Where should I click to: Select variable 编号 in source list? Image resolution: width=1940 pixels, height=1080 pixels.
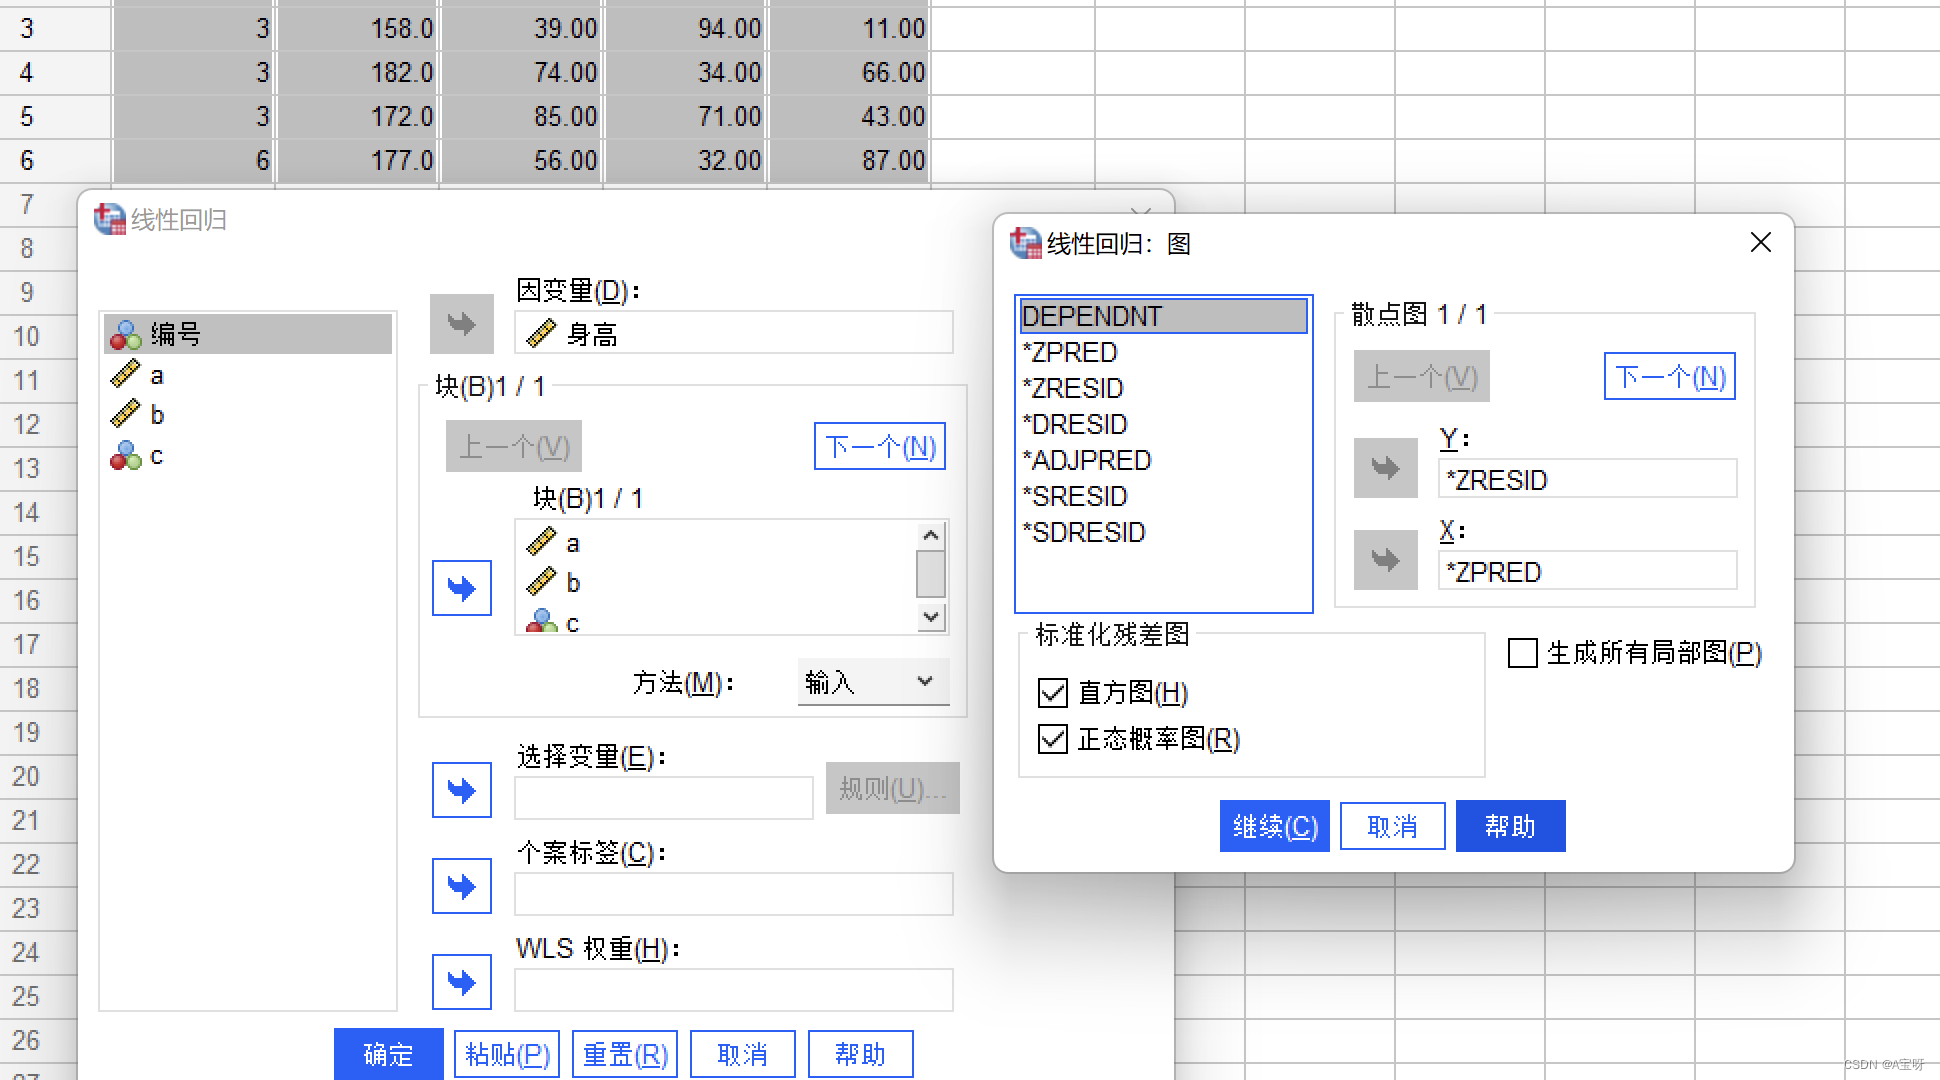176,334
